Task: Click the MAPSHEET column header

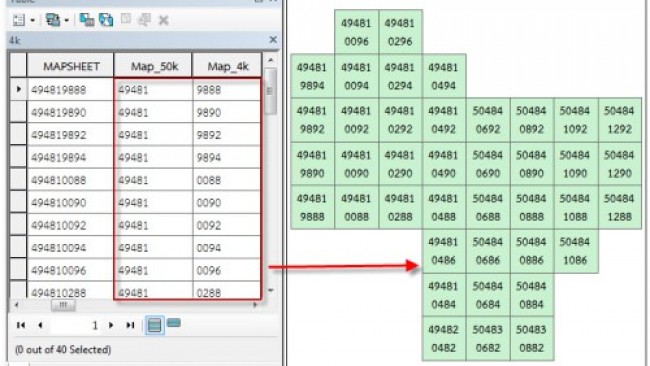Action: [x=71, y=66]
